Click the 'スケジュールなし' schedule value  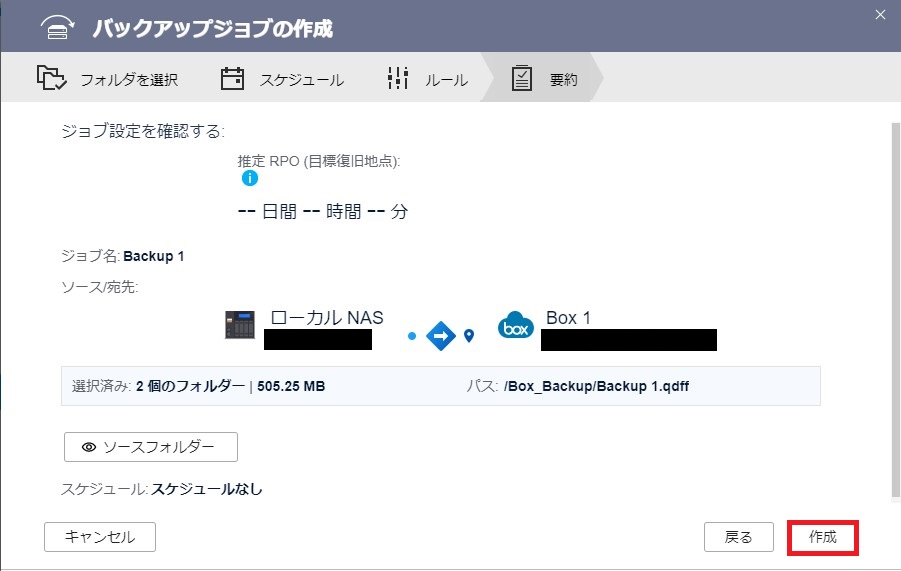point(207,489)
